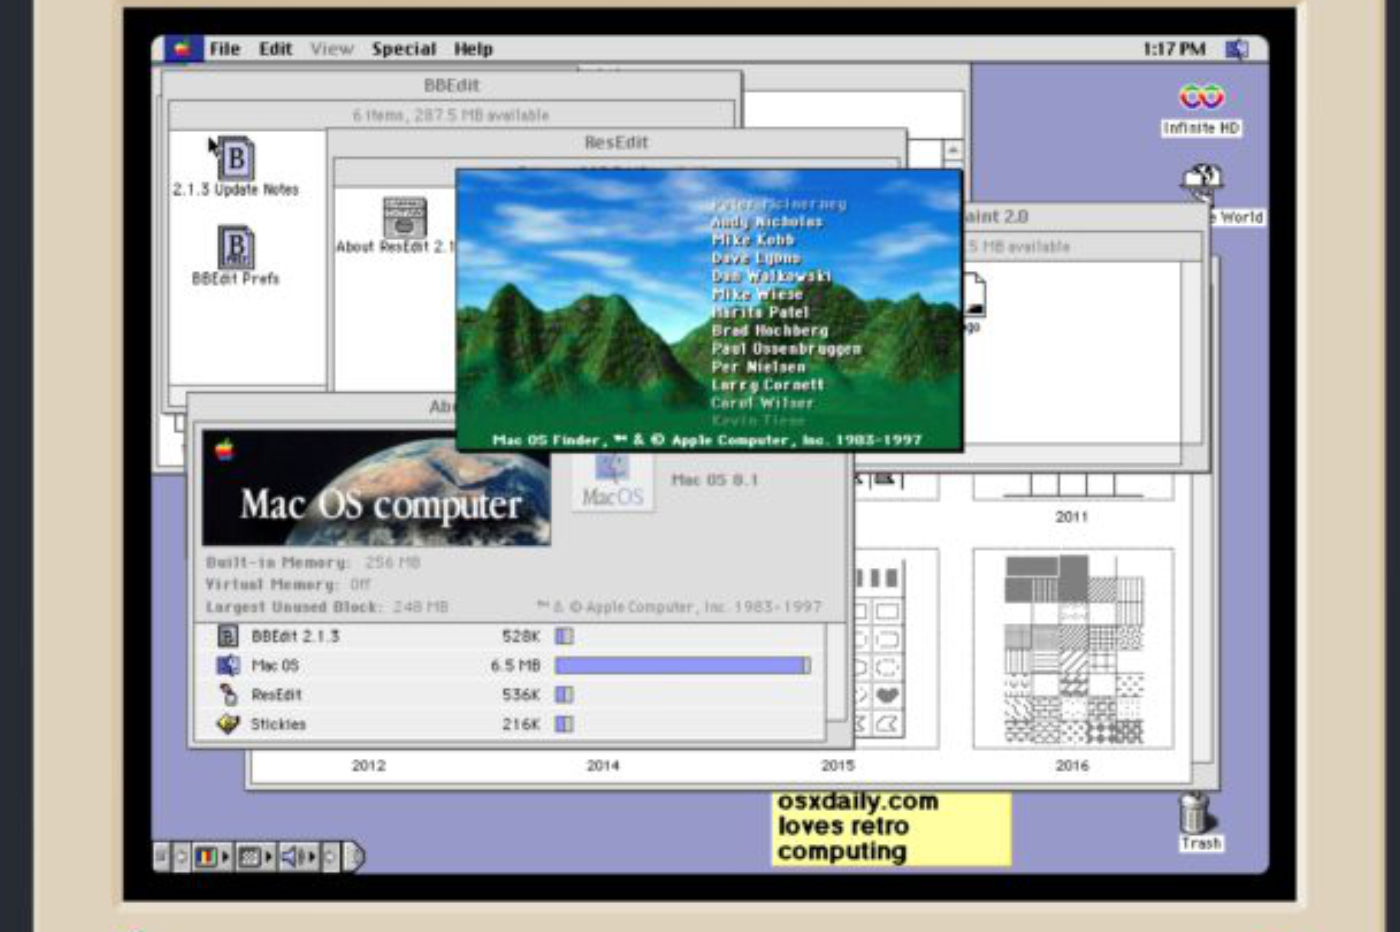Image resolution: width=1400 pixels, height=932 pixels.
Task: Click the "2014" year label
Action: click(x=602, y=765)
